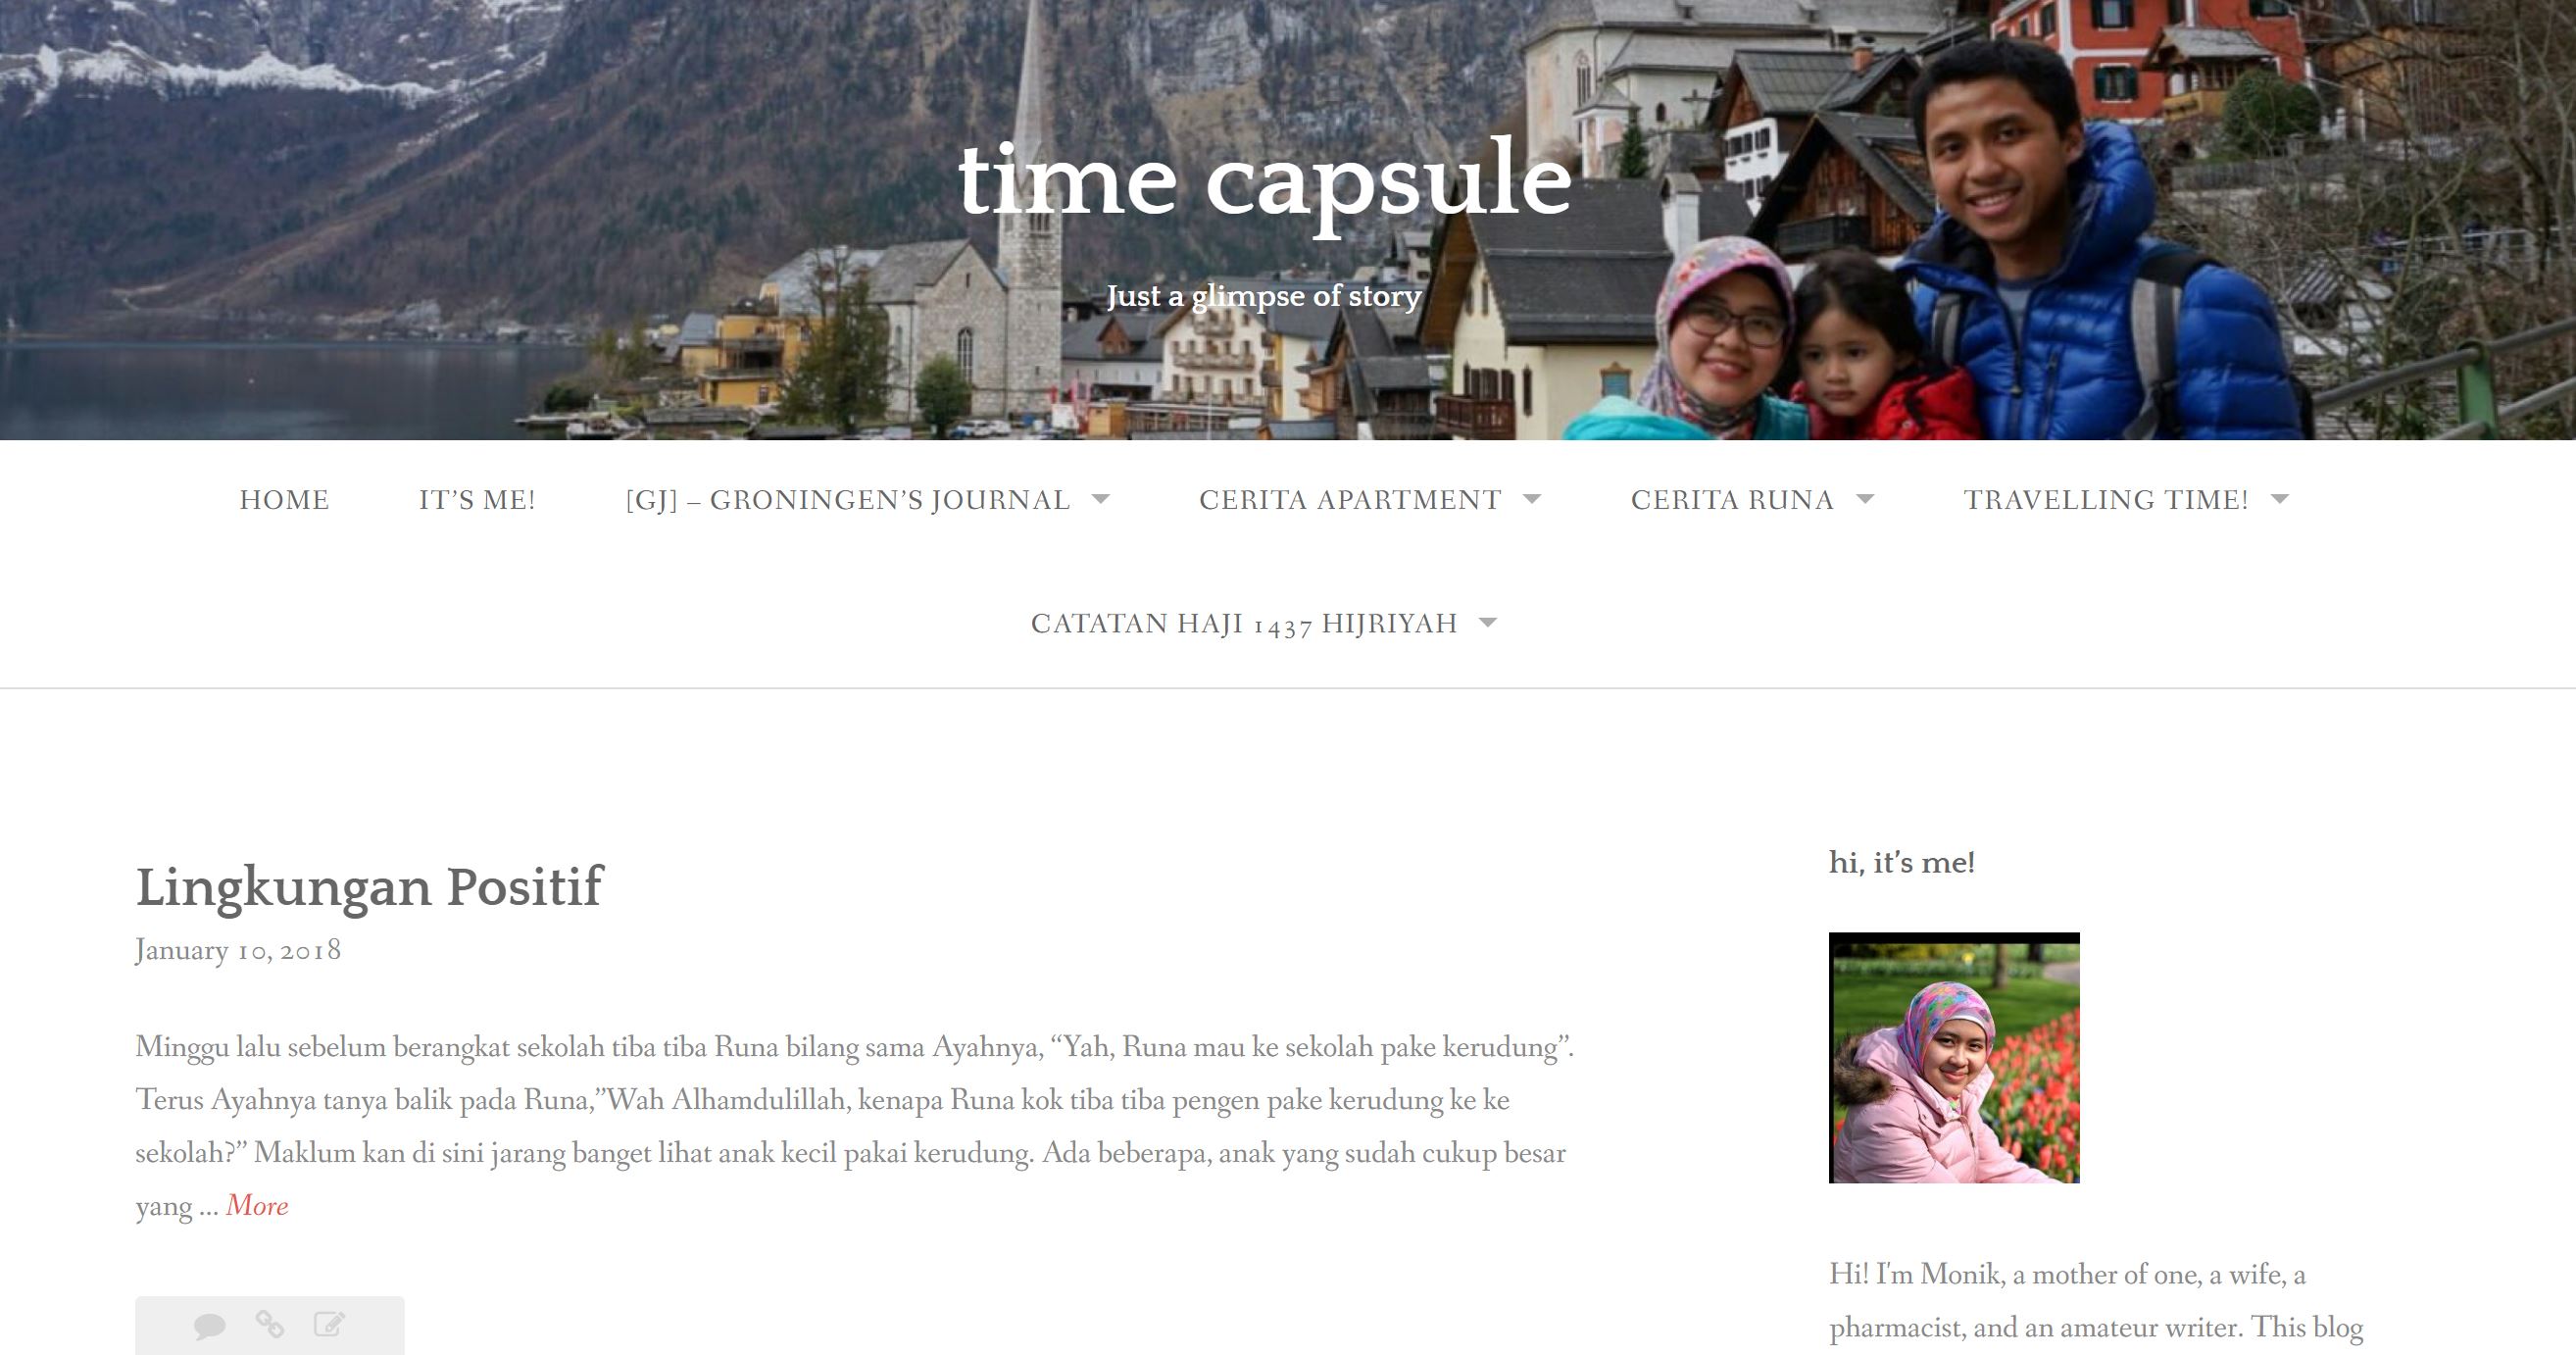Image resolution: width=2576 pixels, height=1355 pixels.
Task: Click the CATATAN HAJI 1437 HIJRIYAH menu item
Action: click(x=1244, y=624)
